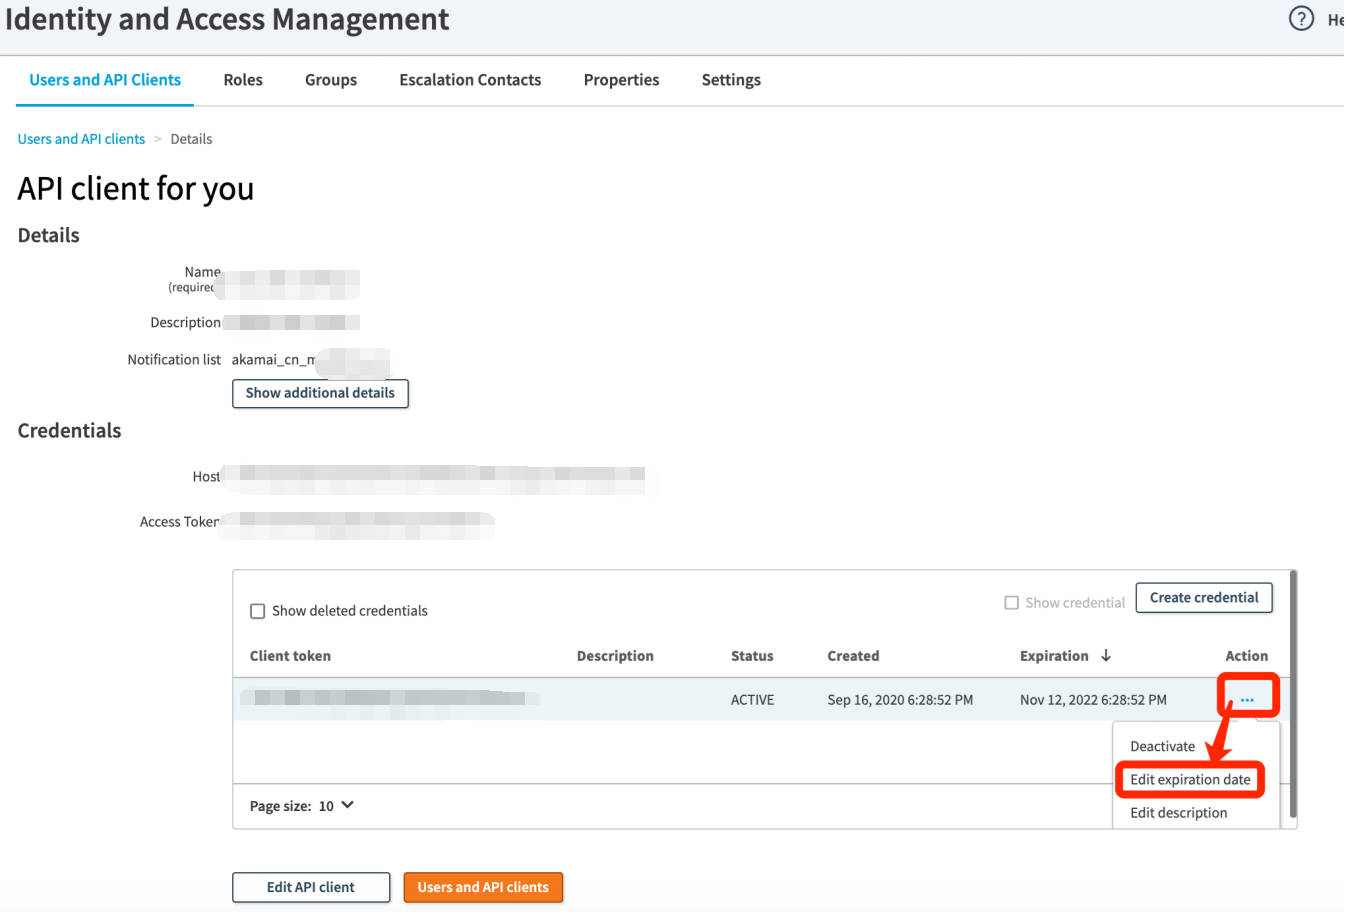The width and height of the screenshot is (1346, 918).
Task: Click the blurred client token row cell
Action: (x=390, y=699)
